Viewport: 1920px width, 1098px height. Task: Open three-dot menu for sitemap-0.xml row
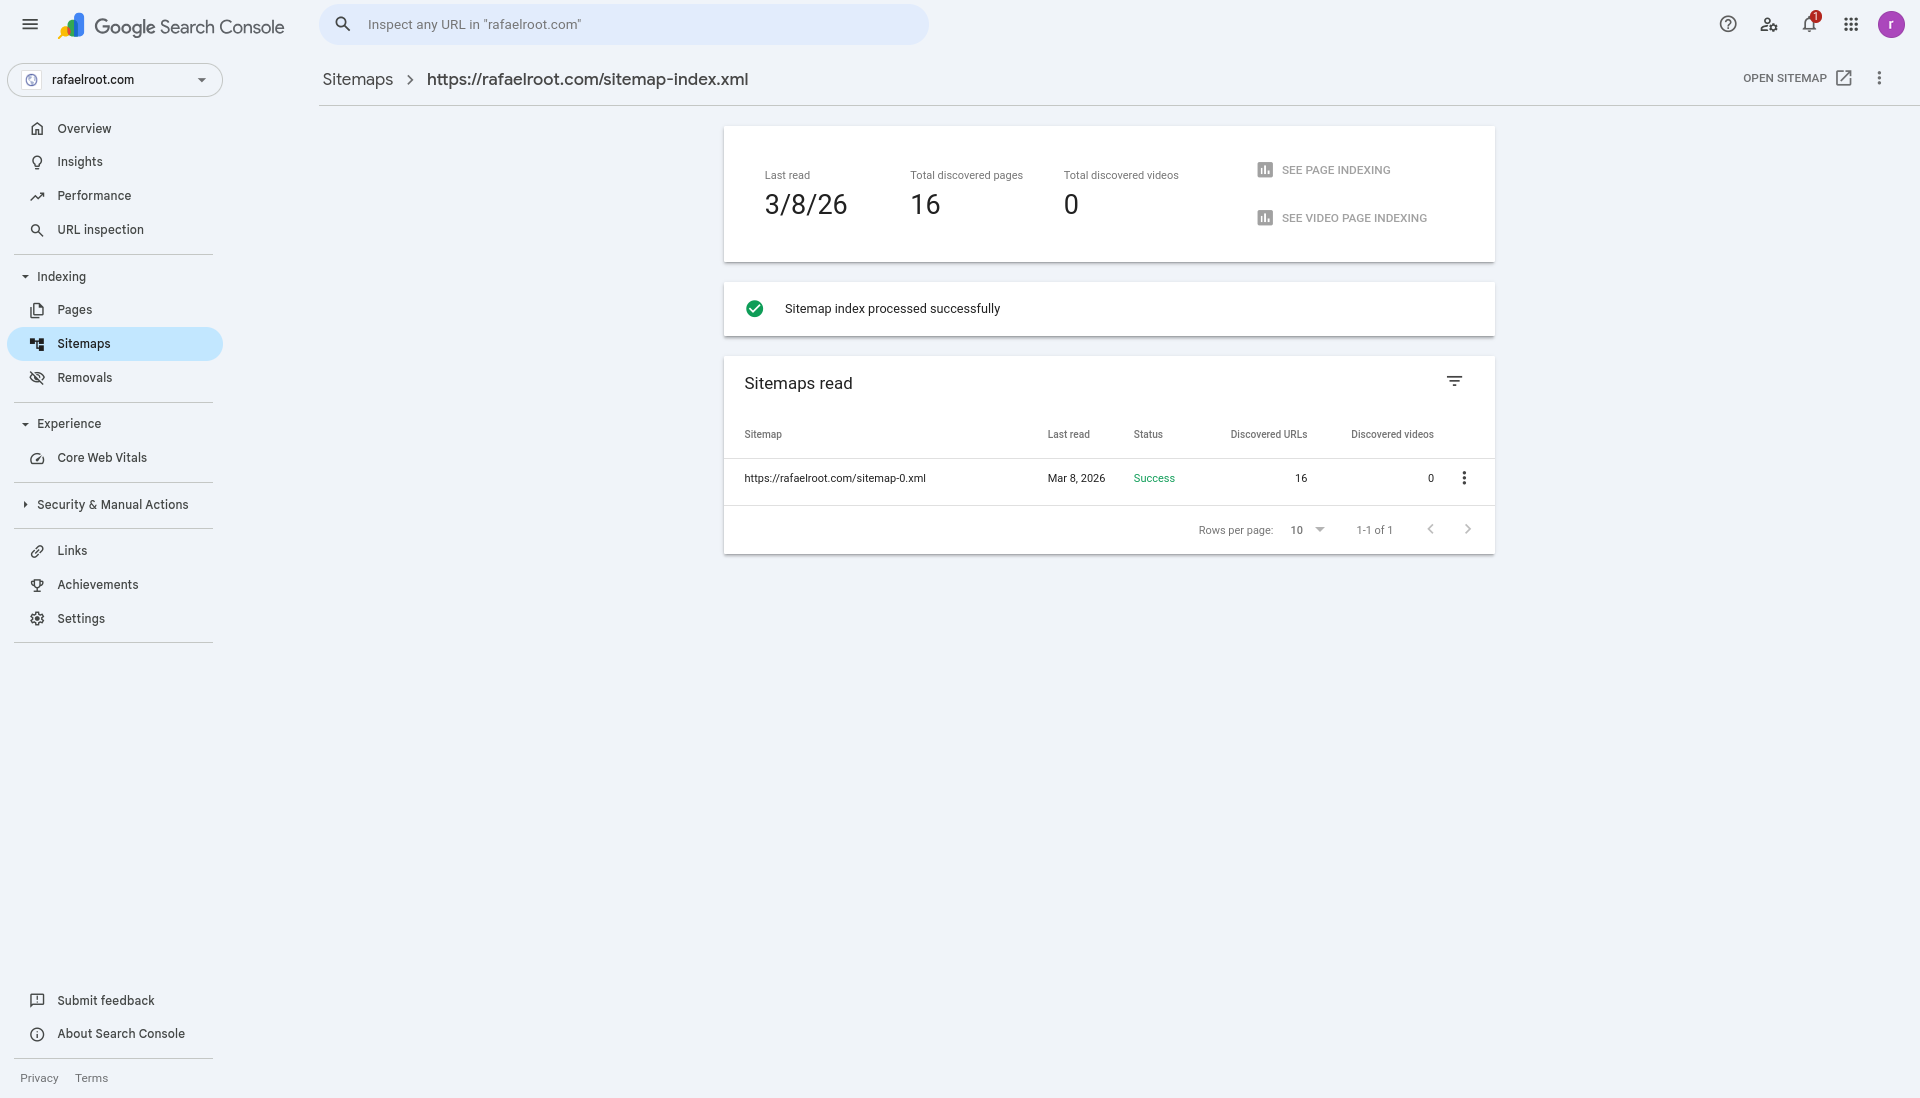1463,478
